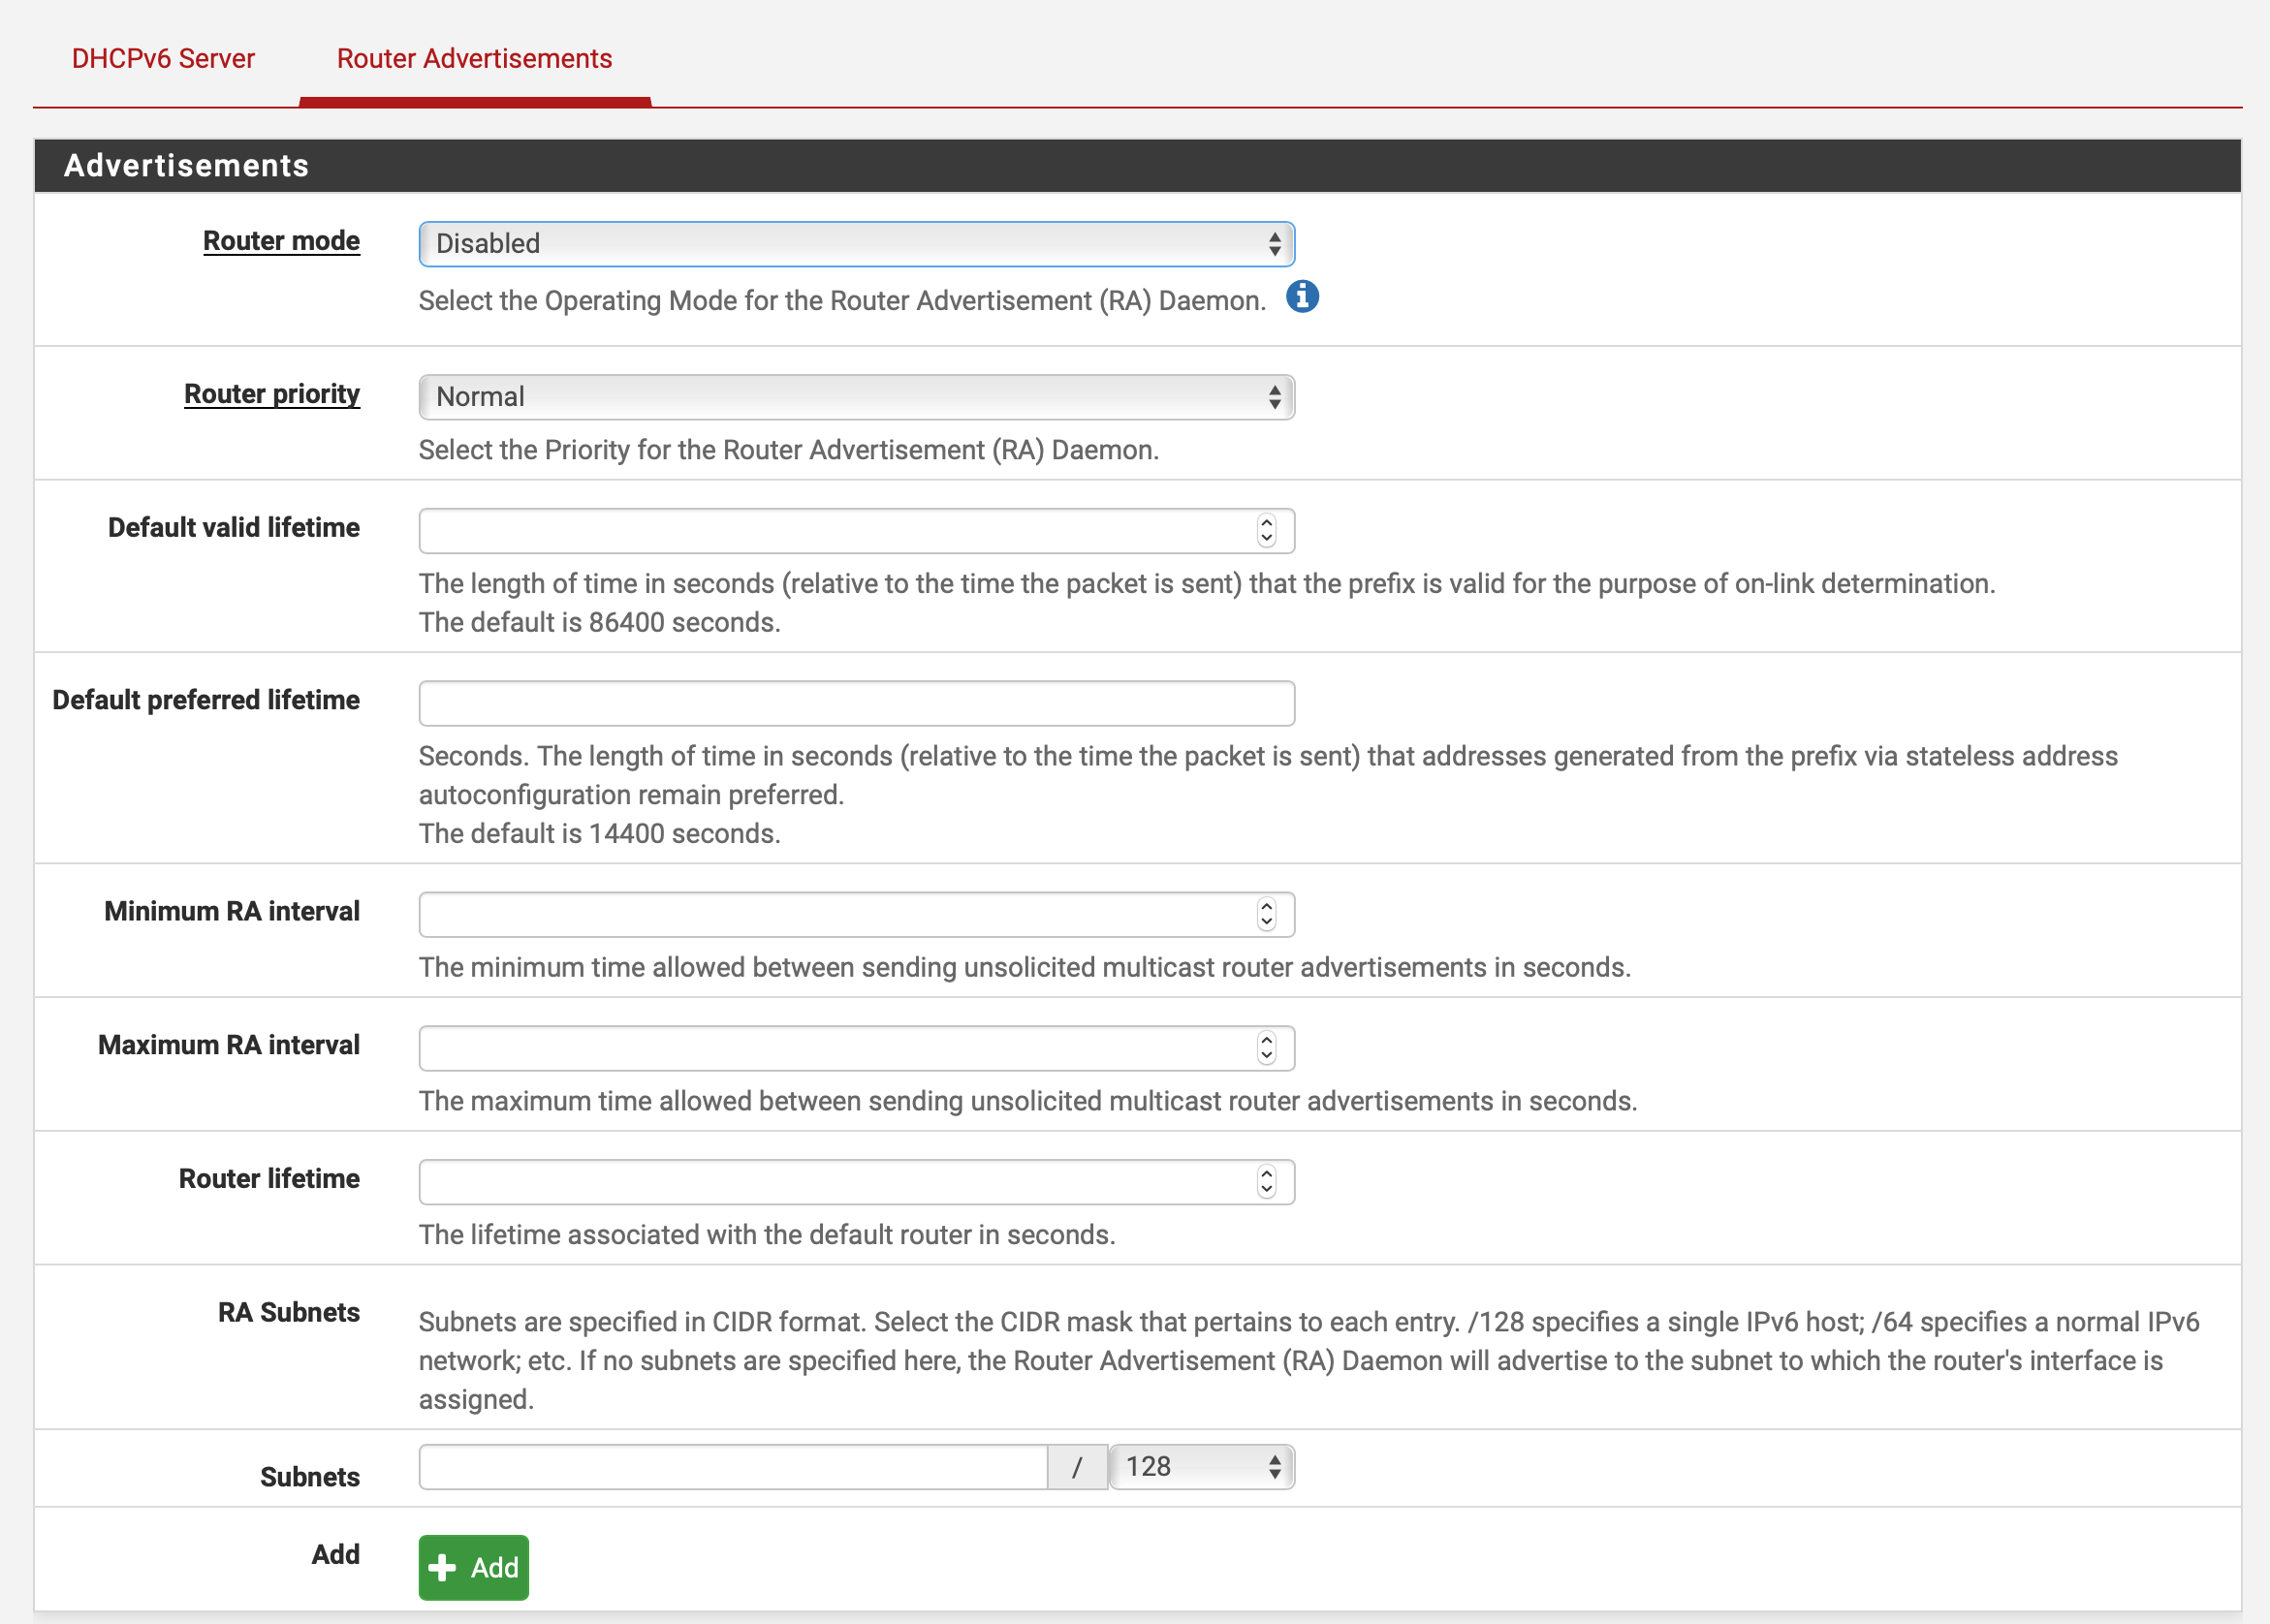Switch to the DHCPv6 Server tab
Image resolution: width=2270 pixels, height=1624 pixels.
pos(163,59)
